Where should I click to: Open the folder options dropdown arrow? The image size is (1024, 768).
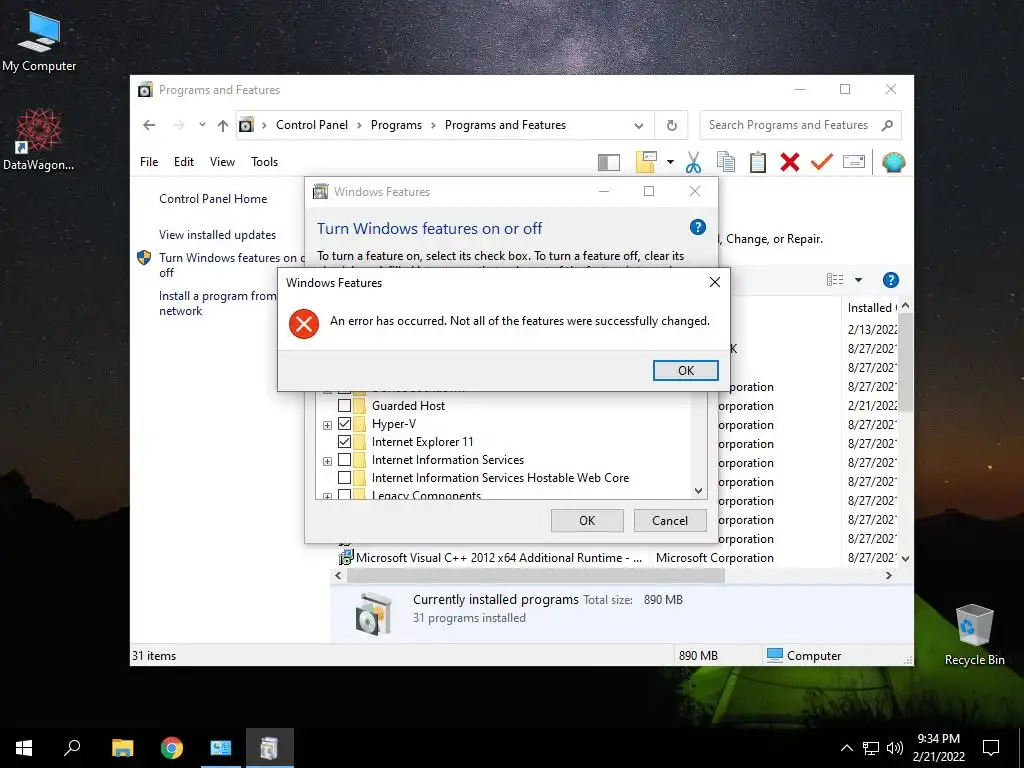point(670,162)
